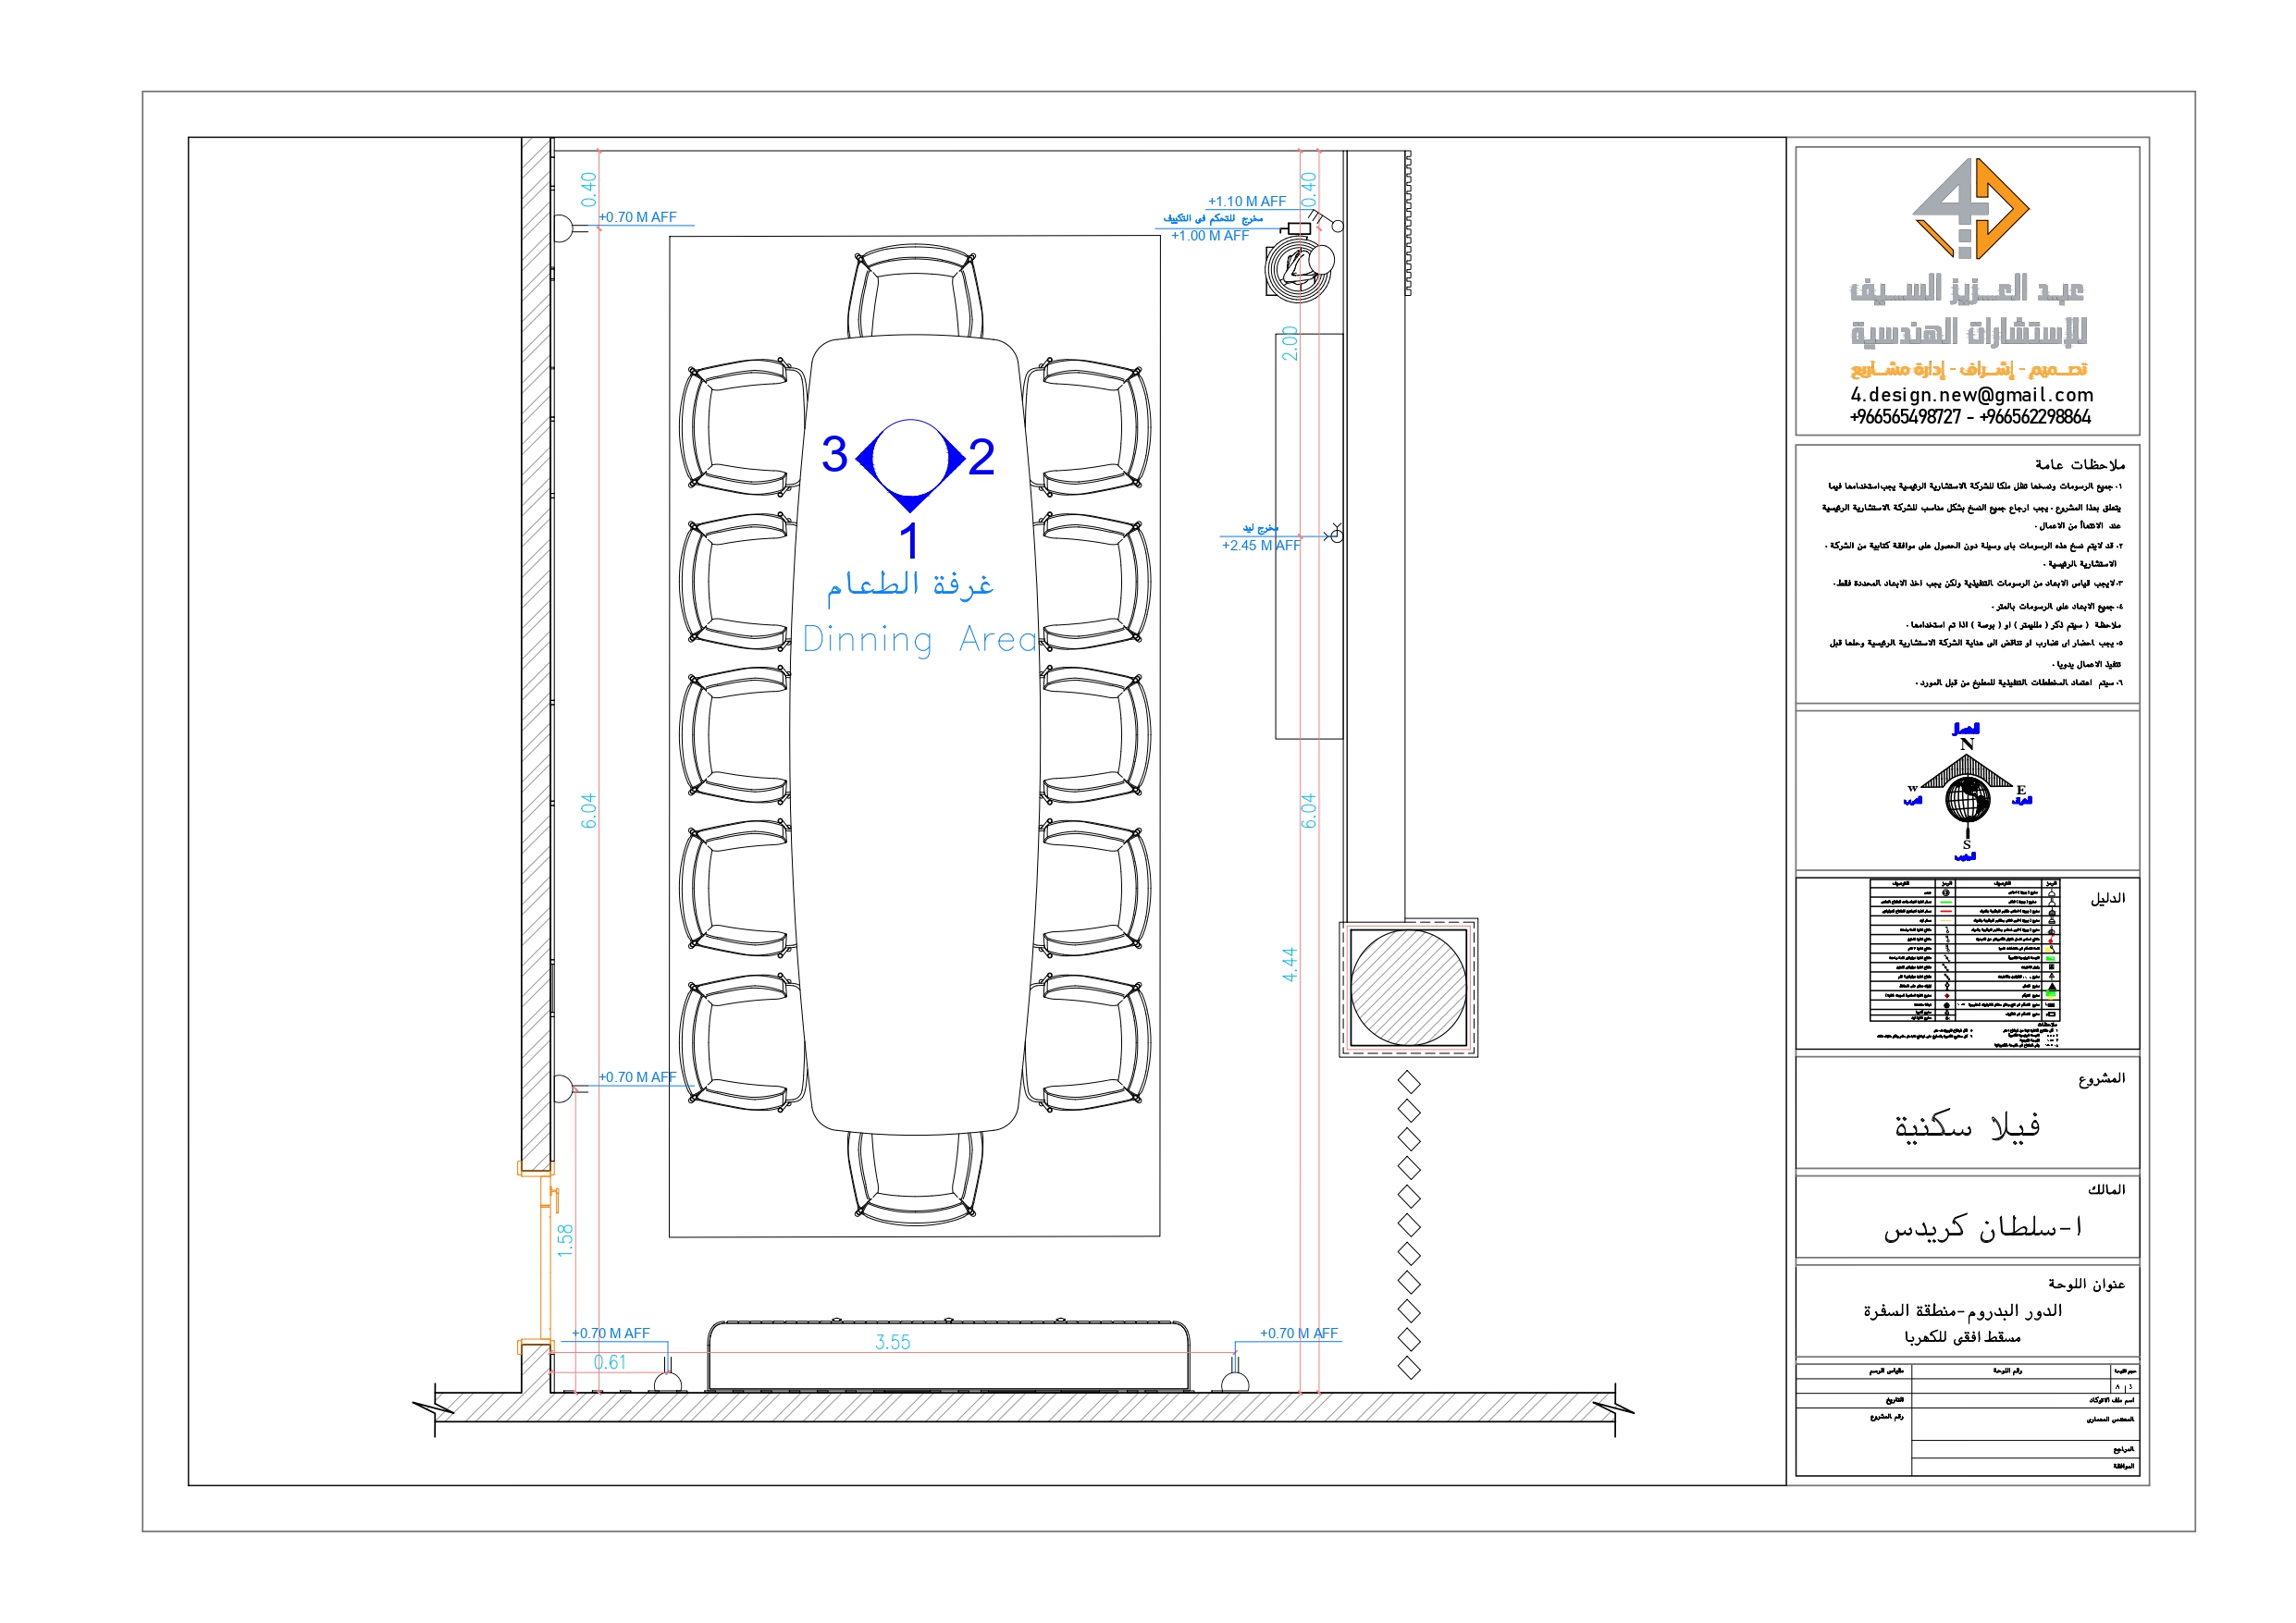Click the wall light symbol labeled +0.70 M AFF
Image resolution: width=2296 pixels, height=1623 pixels.
(564, 230)
